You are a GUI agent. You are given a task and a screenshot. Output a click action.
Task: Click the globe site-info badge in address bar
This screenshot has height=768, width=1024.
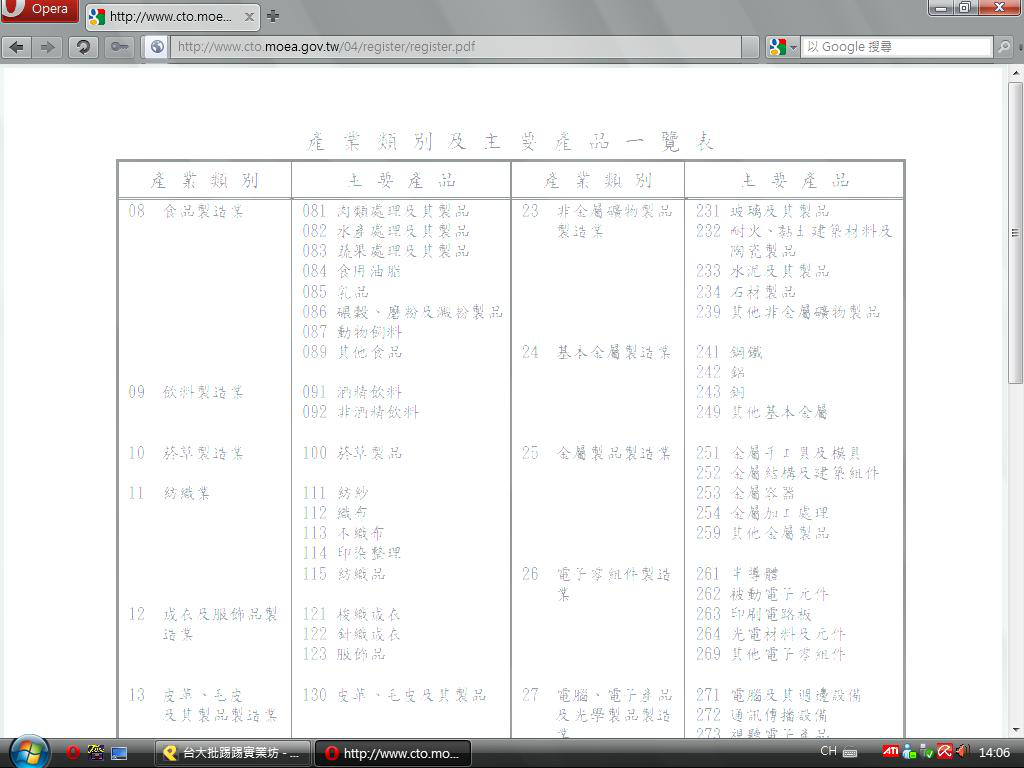click(157, 47)
